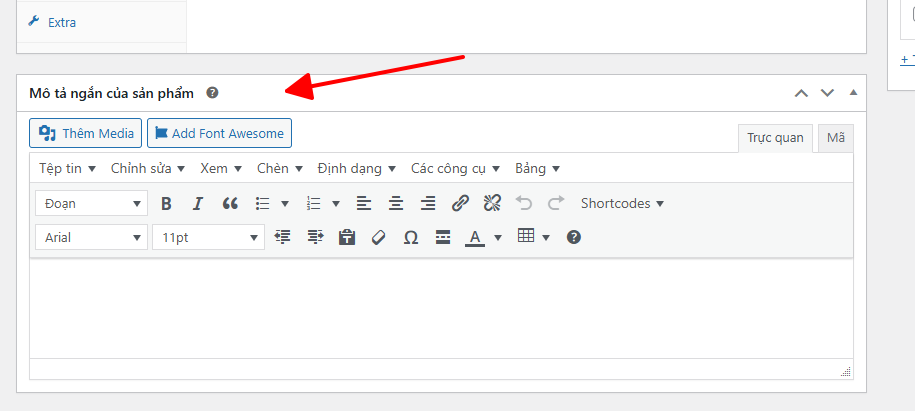Center align the text
This screenshot has height=411, width=915.
click(396, 204)
